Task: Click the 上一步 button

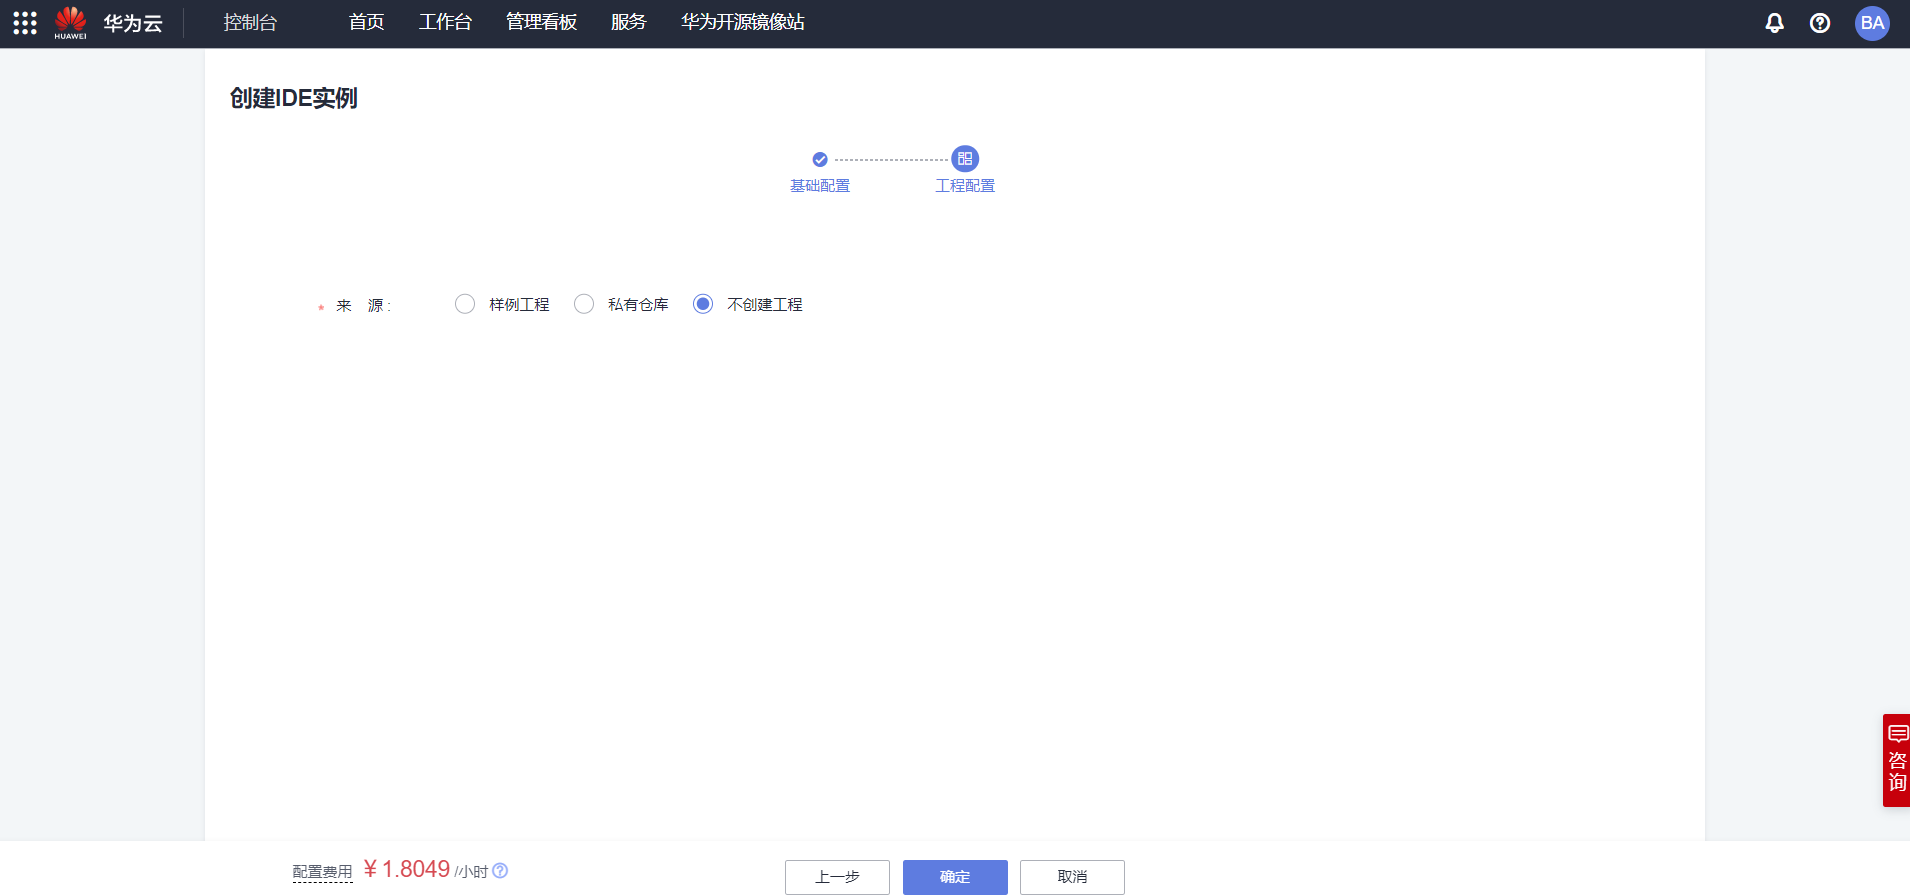Action: click(x=837, y=877)
